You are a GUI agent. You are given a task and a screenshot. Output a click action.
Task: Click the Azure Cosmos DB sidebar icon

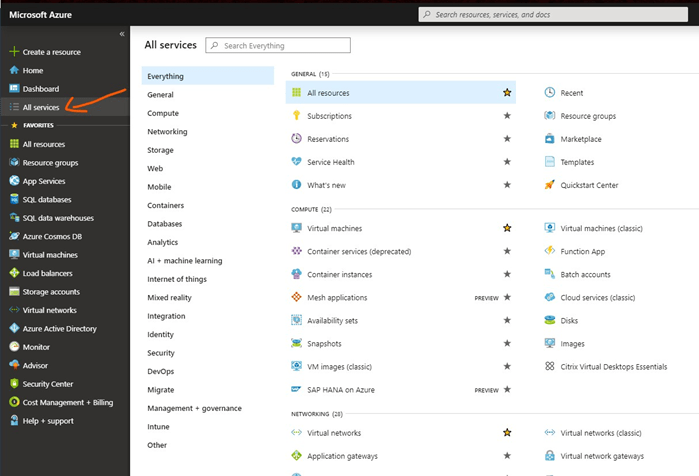(x=14, y=236)
